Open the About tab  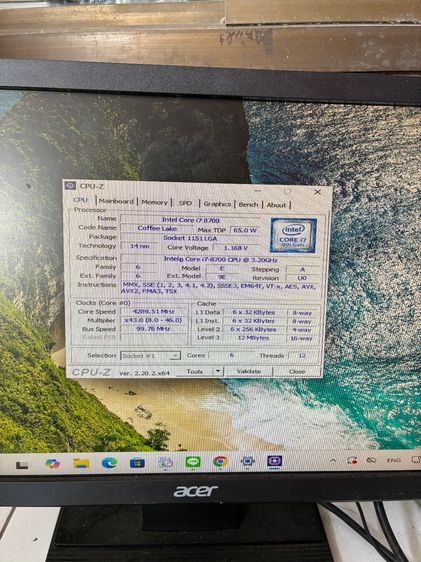[x=276, y=205]
